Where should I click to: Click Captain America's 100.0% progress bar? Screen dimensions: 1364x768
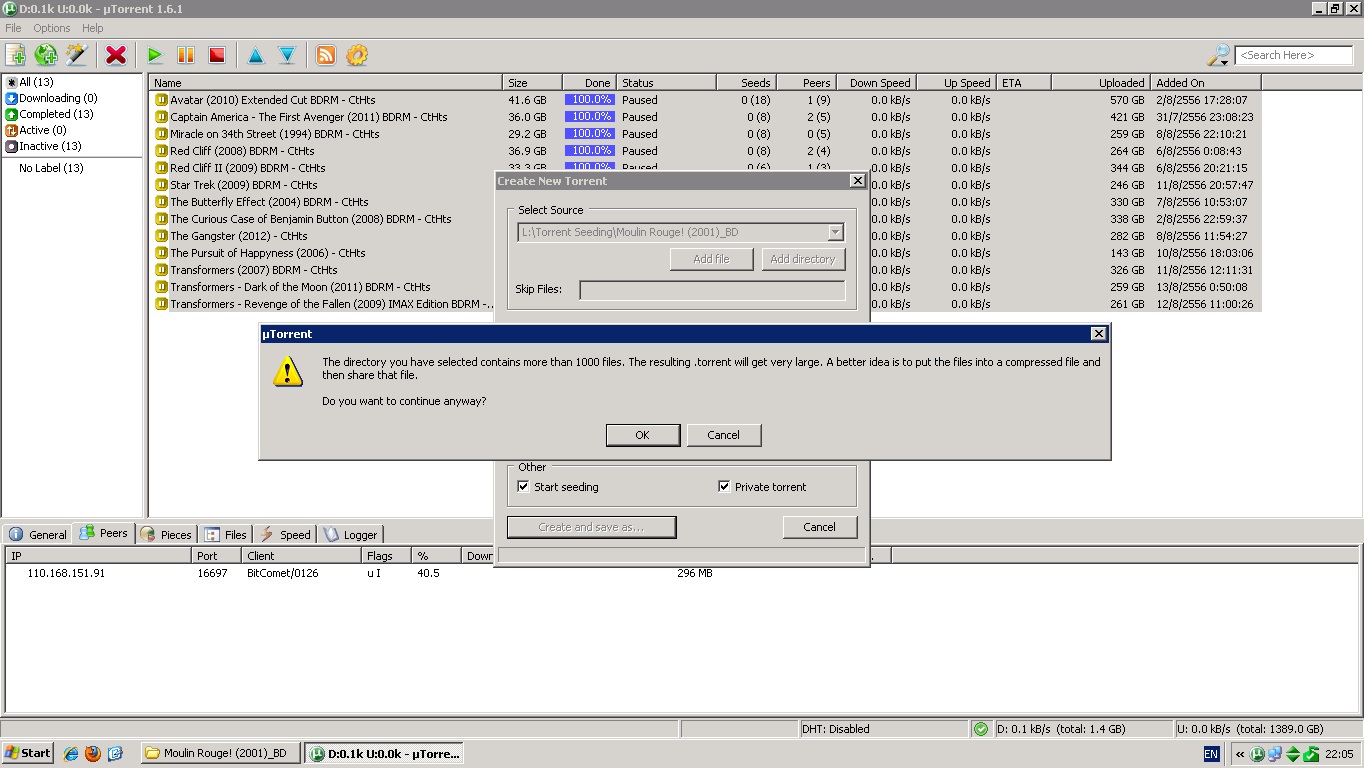(589, 117)
